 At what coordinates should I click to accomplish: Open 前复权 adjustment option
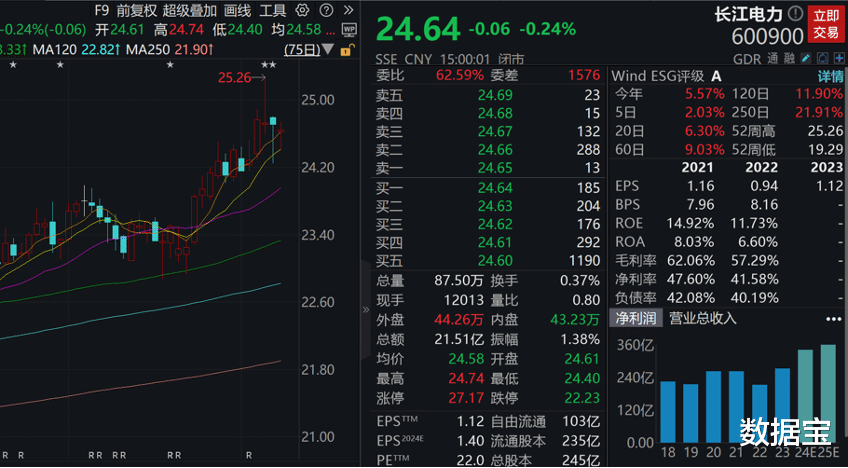137,10
